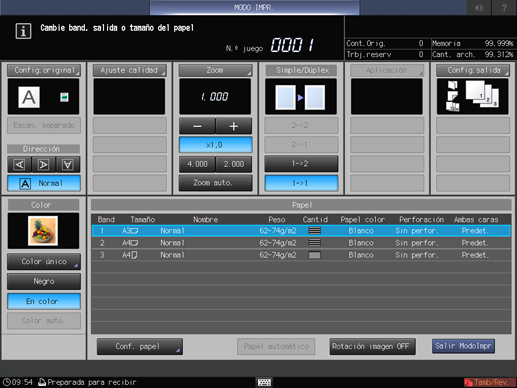Click the Trbj.reserv counter value
The height and width of the screenshot is (388, 517).
click(421, 54)
